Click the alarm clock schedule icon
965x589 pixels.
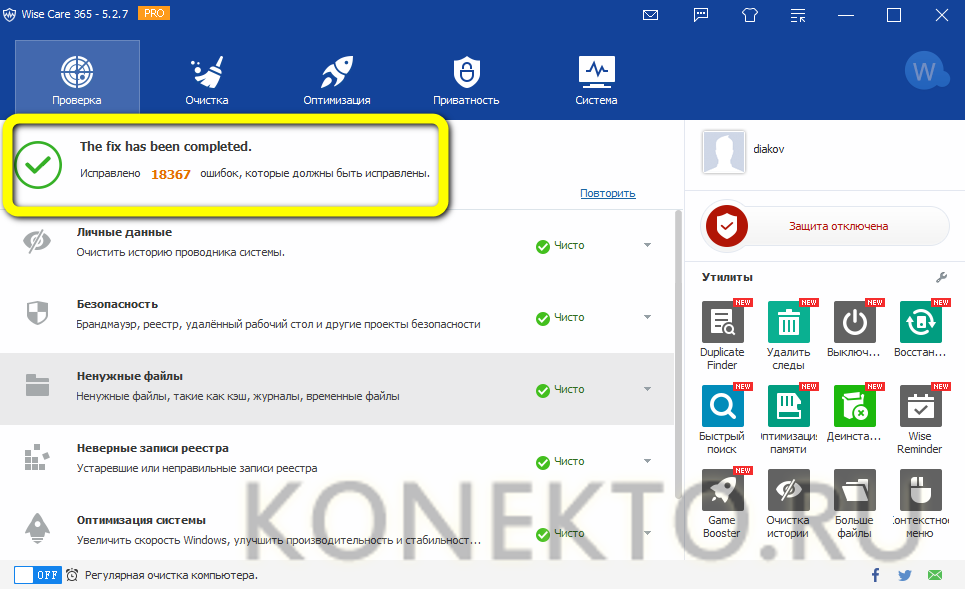[72, 575]
